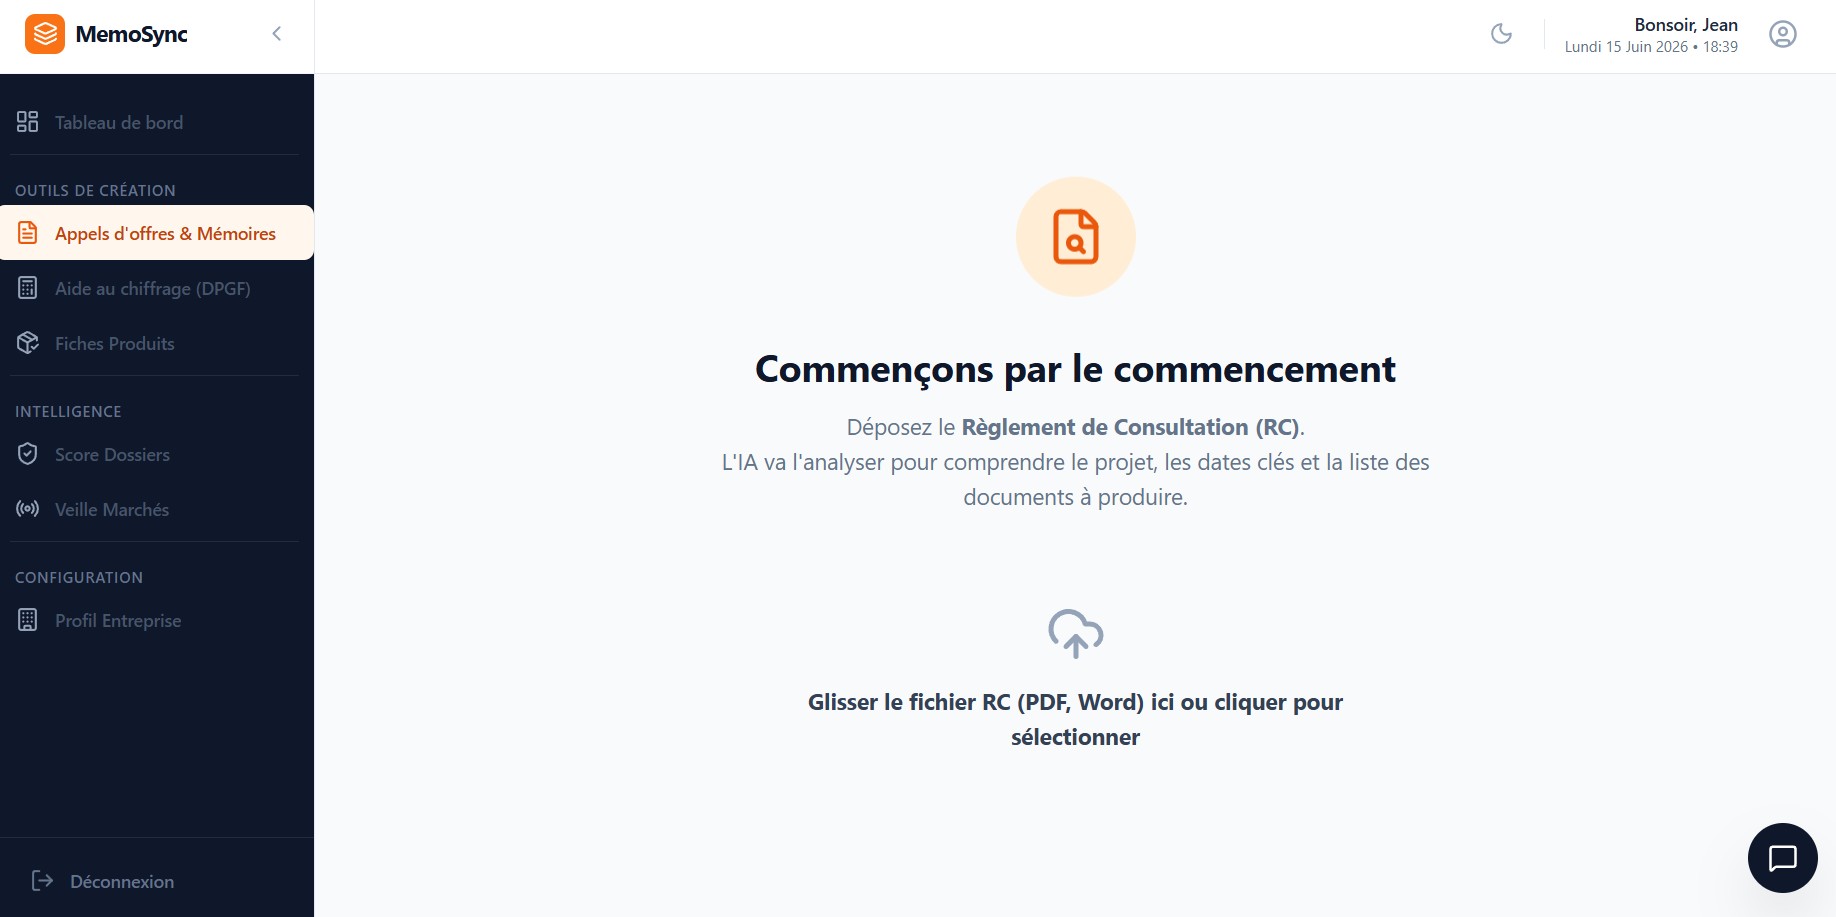Screen dimensions: 1836x917
Task: Click the 'Commençons par le commencement' heading
Action: [x=1075, y=369]
